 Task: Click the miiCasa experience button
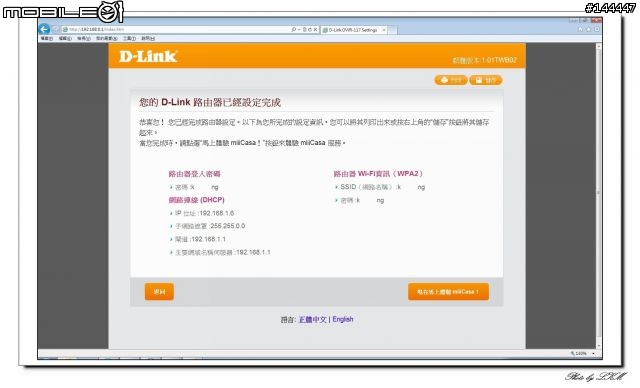click(448, 292)
